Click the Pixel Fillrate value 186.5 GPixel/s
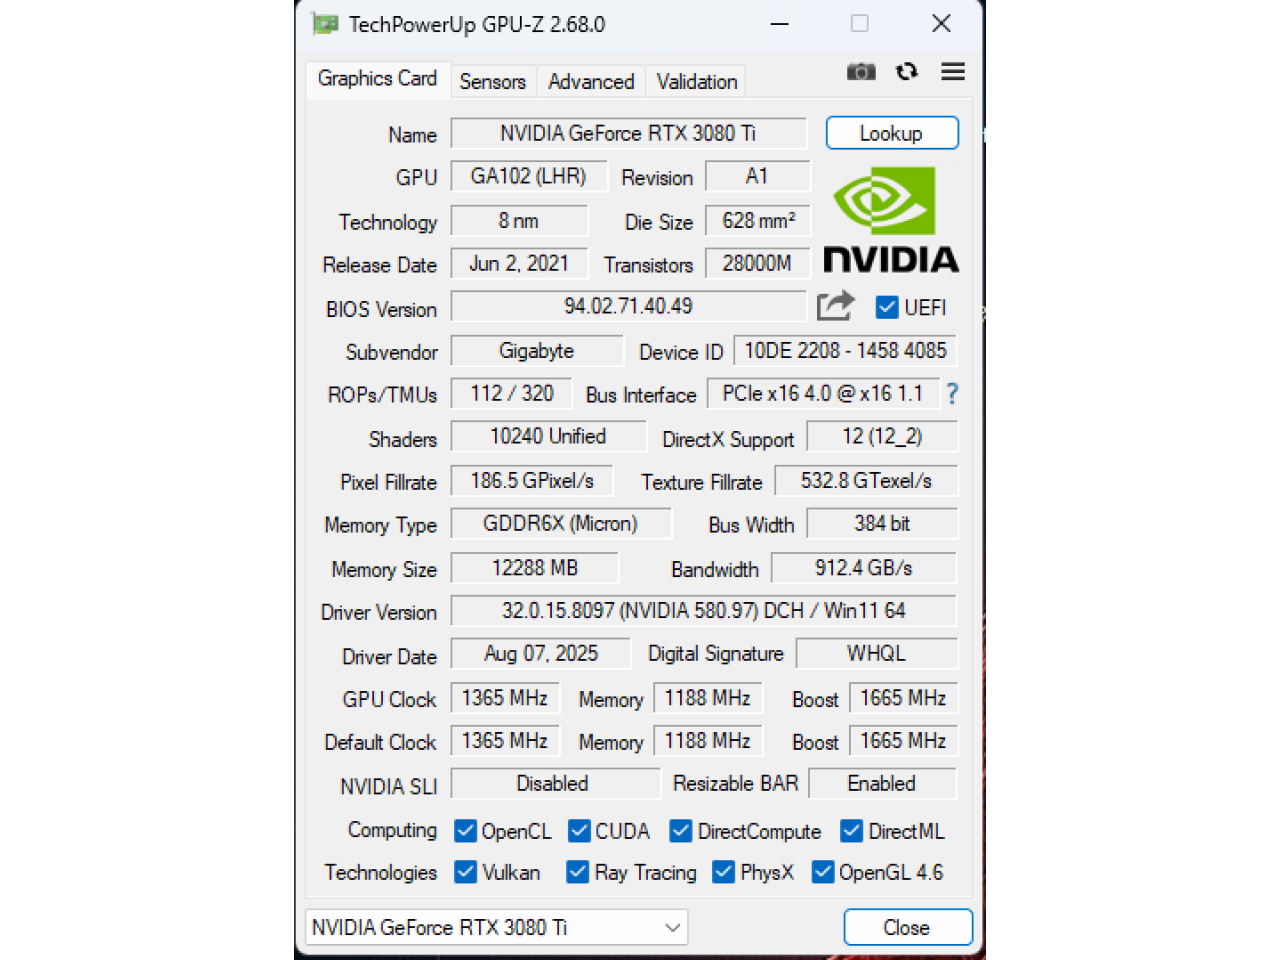The height and width of the screenshot is (960, 1280). click(x=532, y=480)
